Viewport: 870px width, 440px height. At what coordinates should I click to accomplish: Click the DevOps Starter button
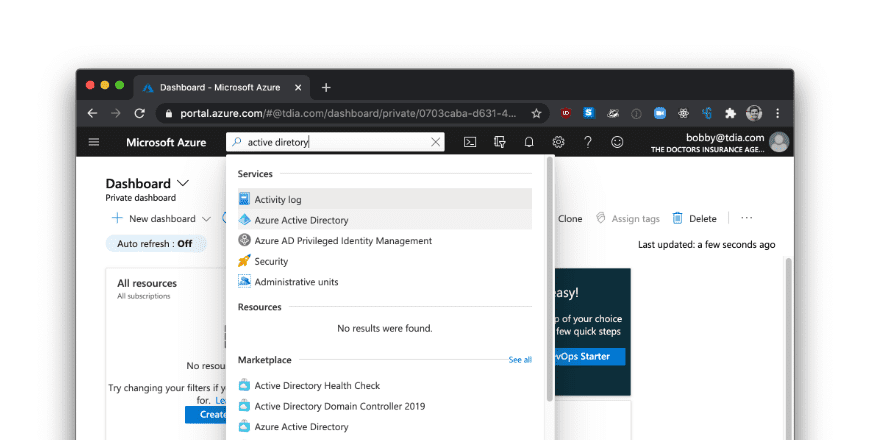coord(590,356)
